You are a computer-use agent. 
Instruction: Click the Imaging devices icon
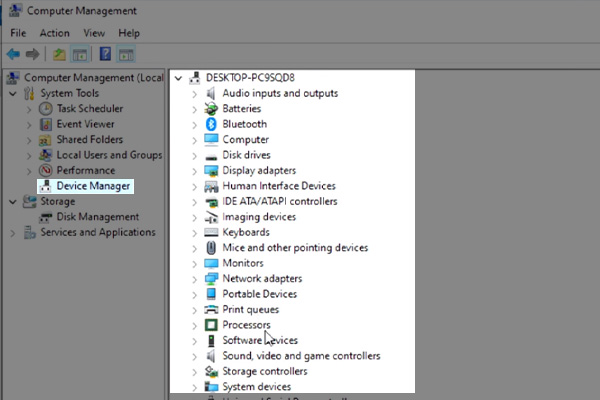click(211, 217)
